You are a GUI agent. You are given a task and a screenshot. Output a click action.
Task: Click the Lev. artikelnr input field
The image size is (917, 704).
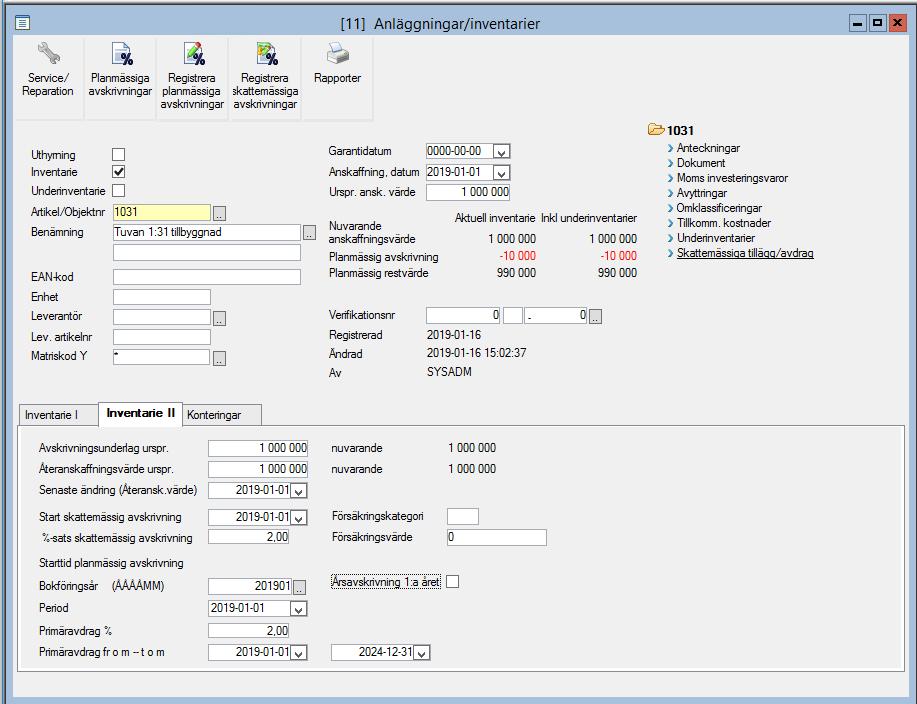[161, 337]
